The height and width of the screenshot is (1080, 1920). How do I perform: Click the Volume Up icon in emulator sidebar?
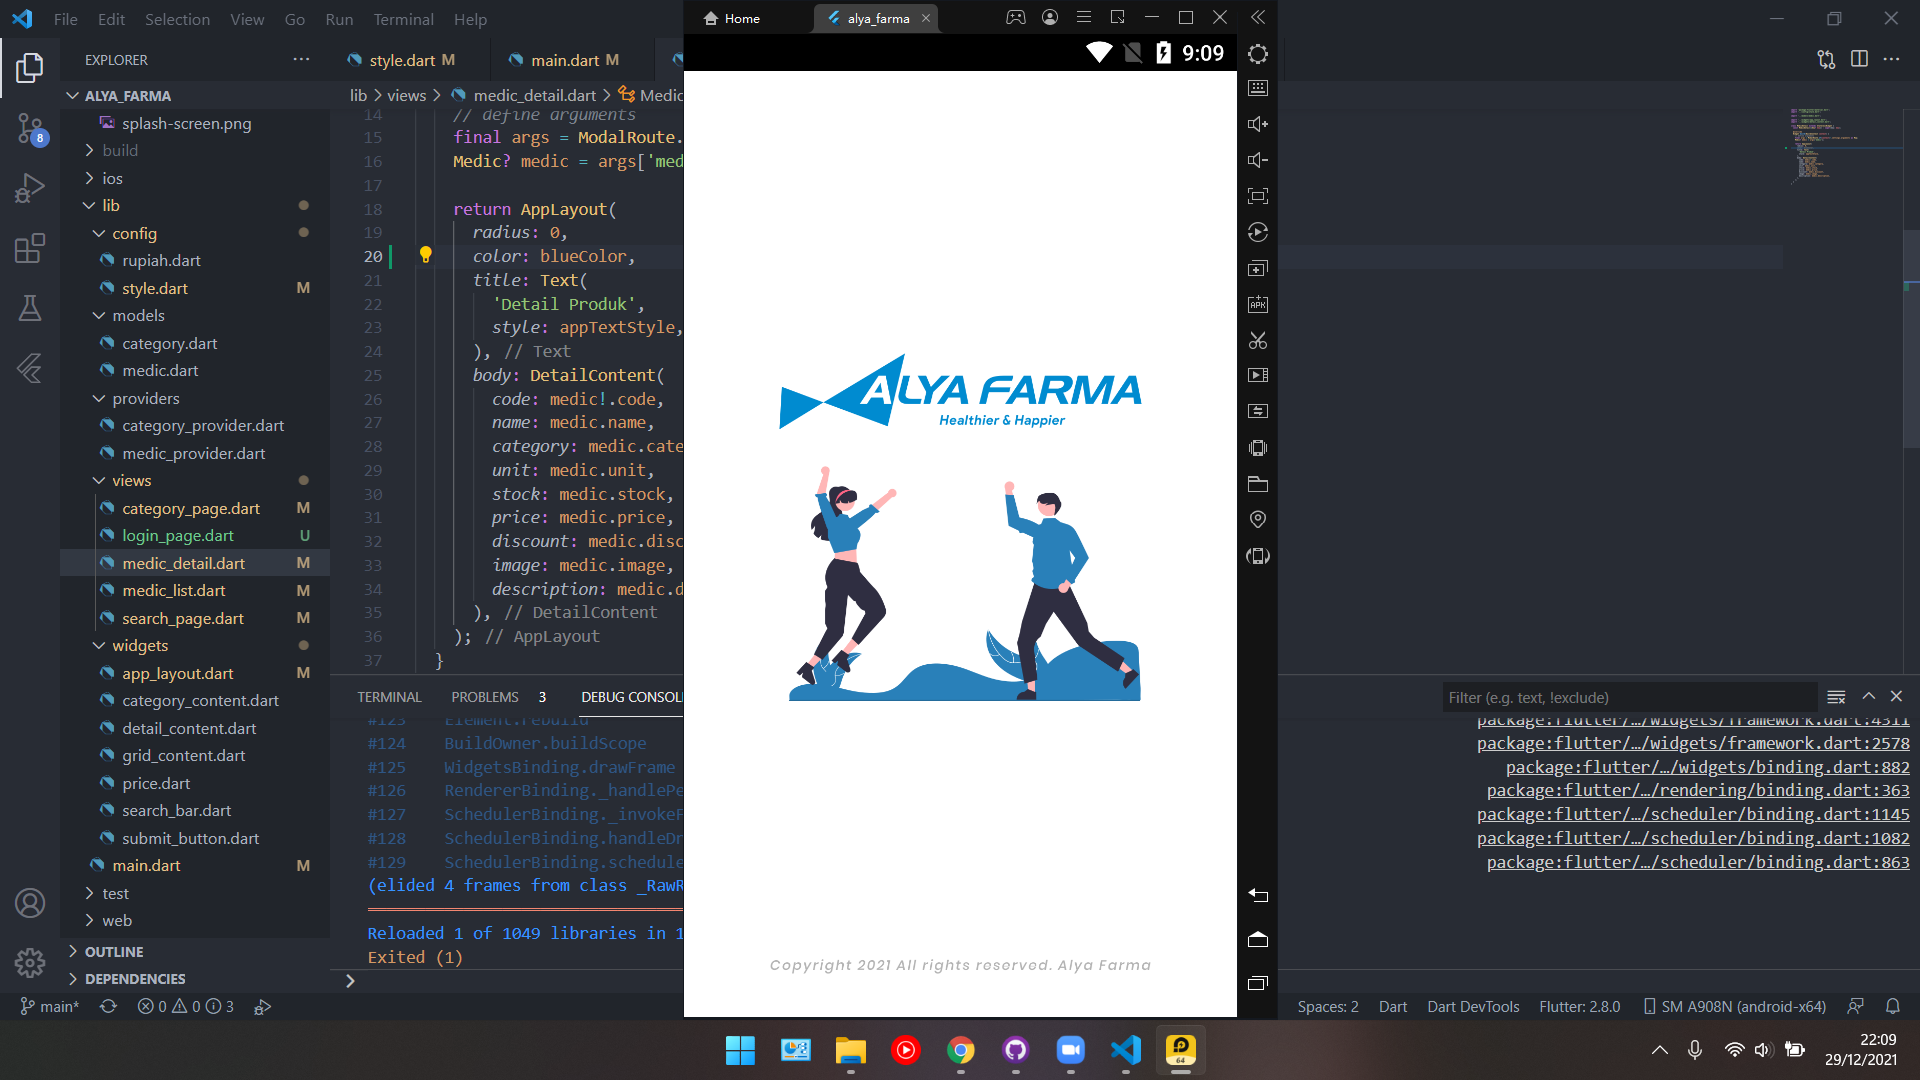(1257, 123)
